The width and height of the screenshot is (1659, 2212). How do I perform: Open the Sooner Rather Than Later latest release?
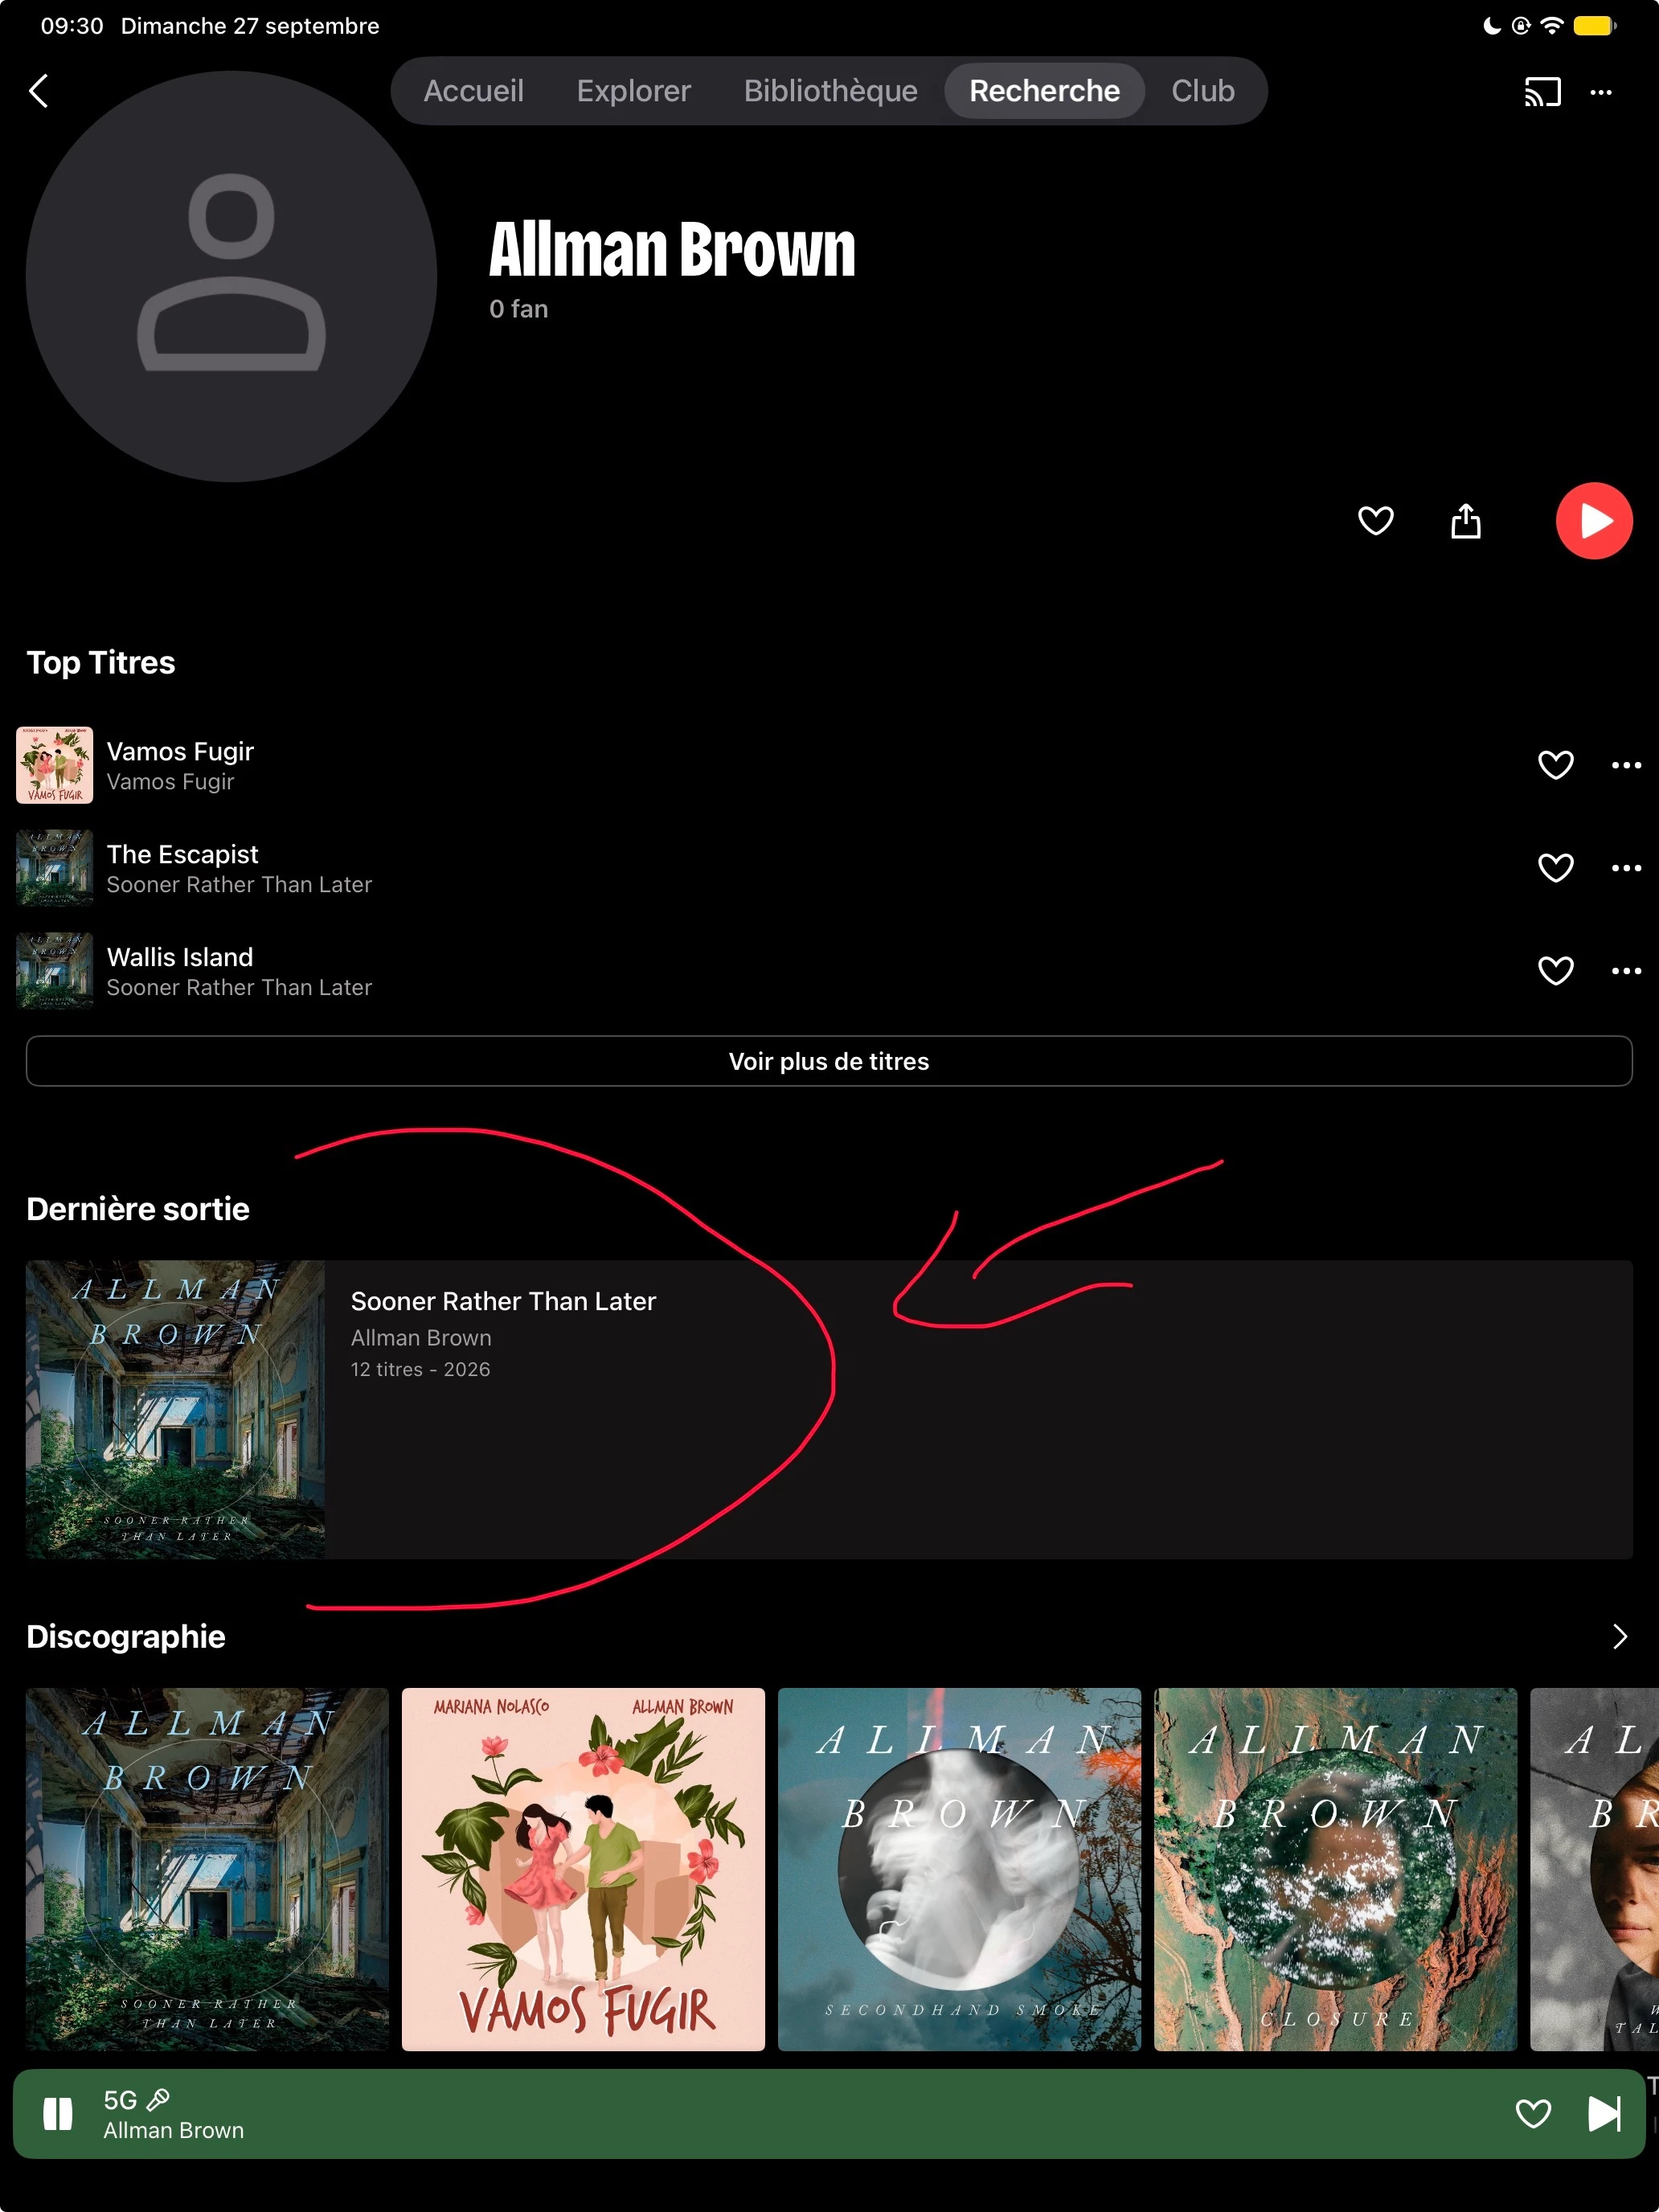tap(829, 1409)
